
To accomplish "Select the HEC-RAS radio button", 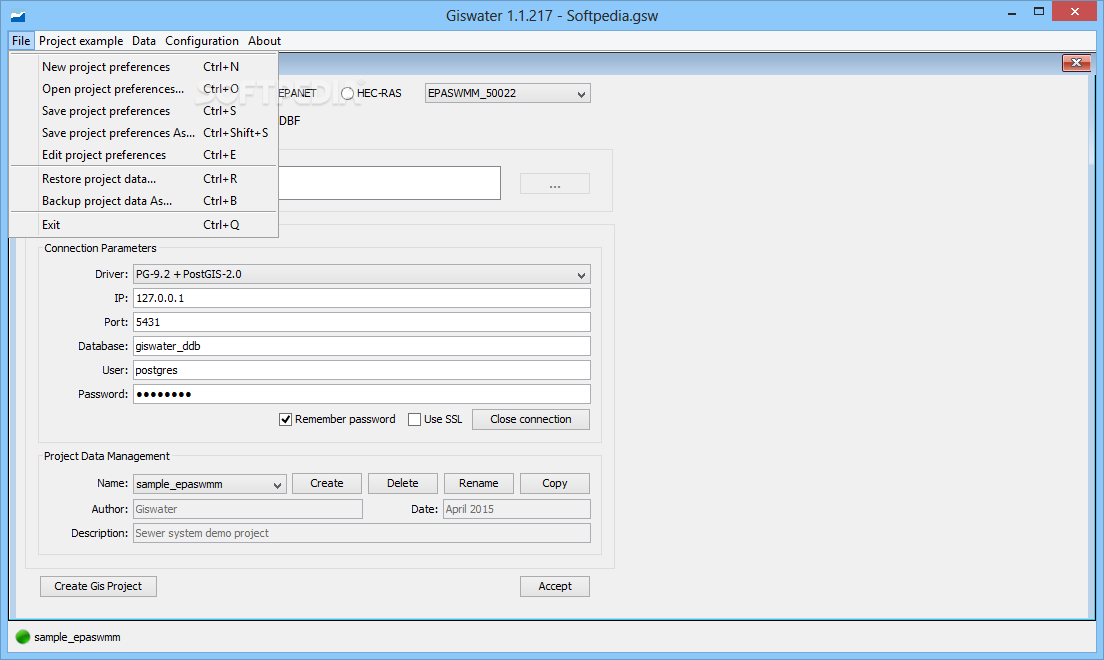I will click(x=347, y=93).
